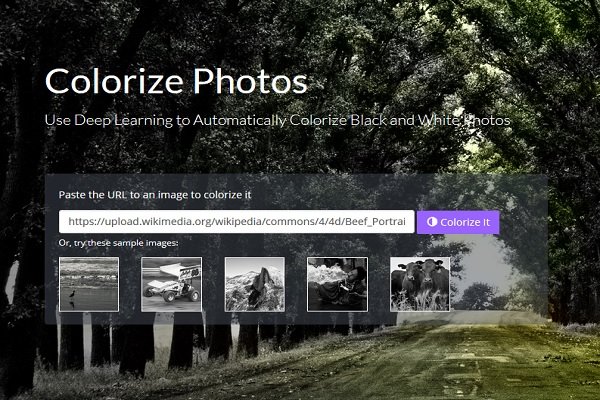Image resolution: width=600 pixels, height=400 pixels.
Task: Click the Use Deep Learning subtitle text
Action: [x=277, y=120]
